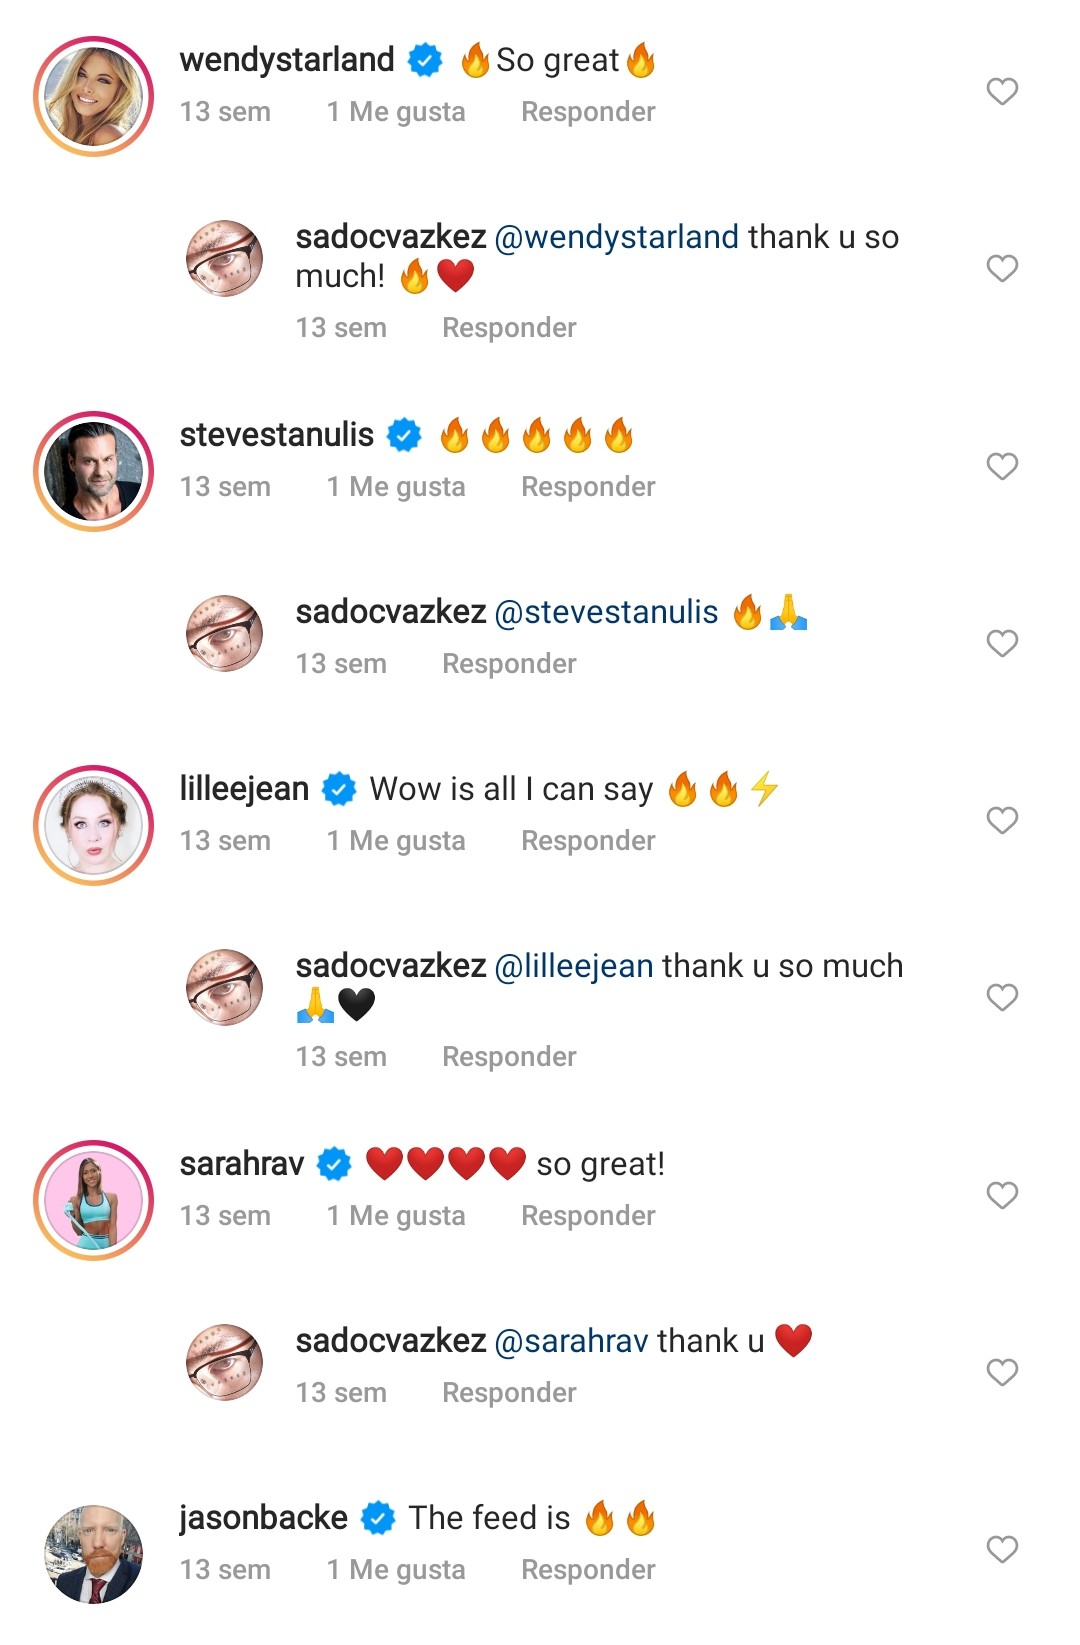Open the @sarahrav mention link

click(x=571, y=1341)
